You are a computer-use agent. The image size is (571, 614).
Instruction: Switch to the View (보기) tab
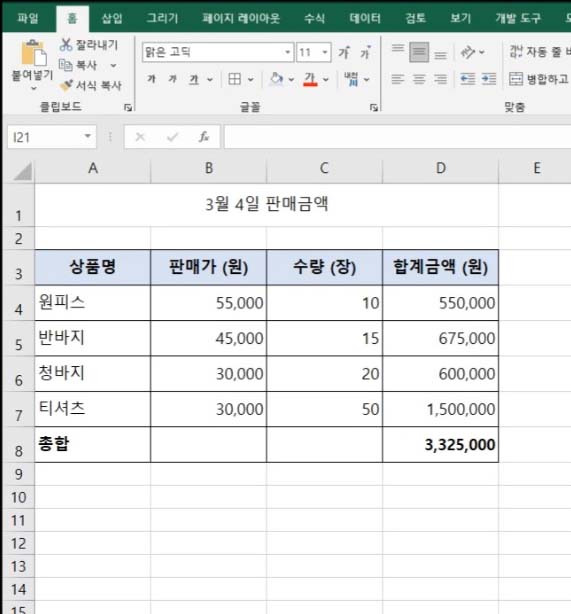pos(461,18)
